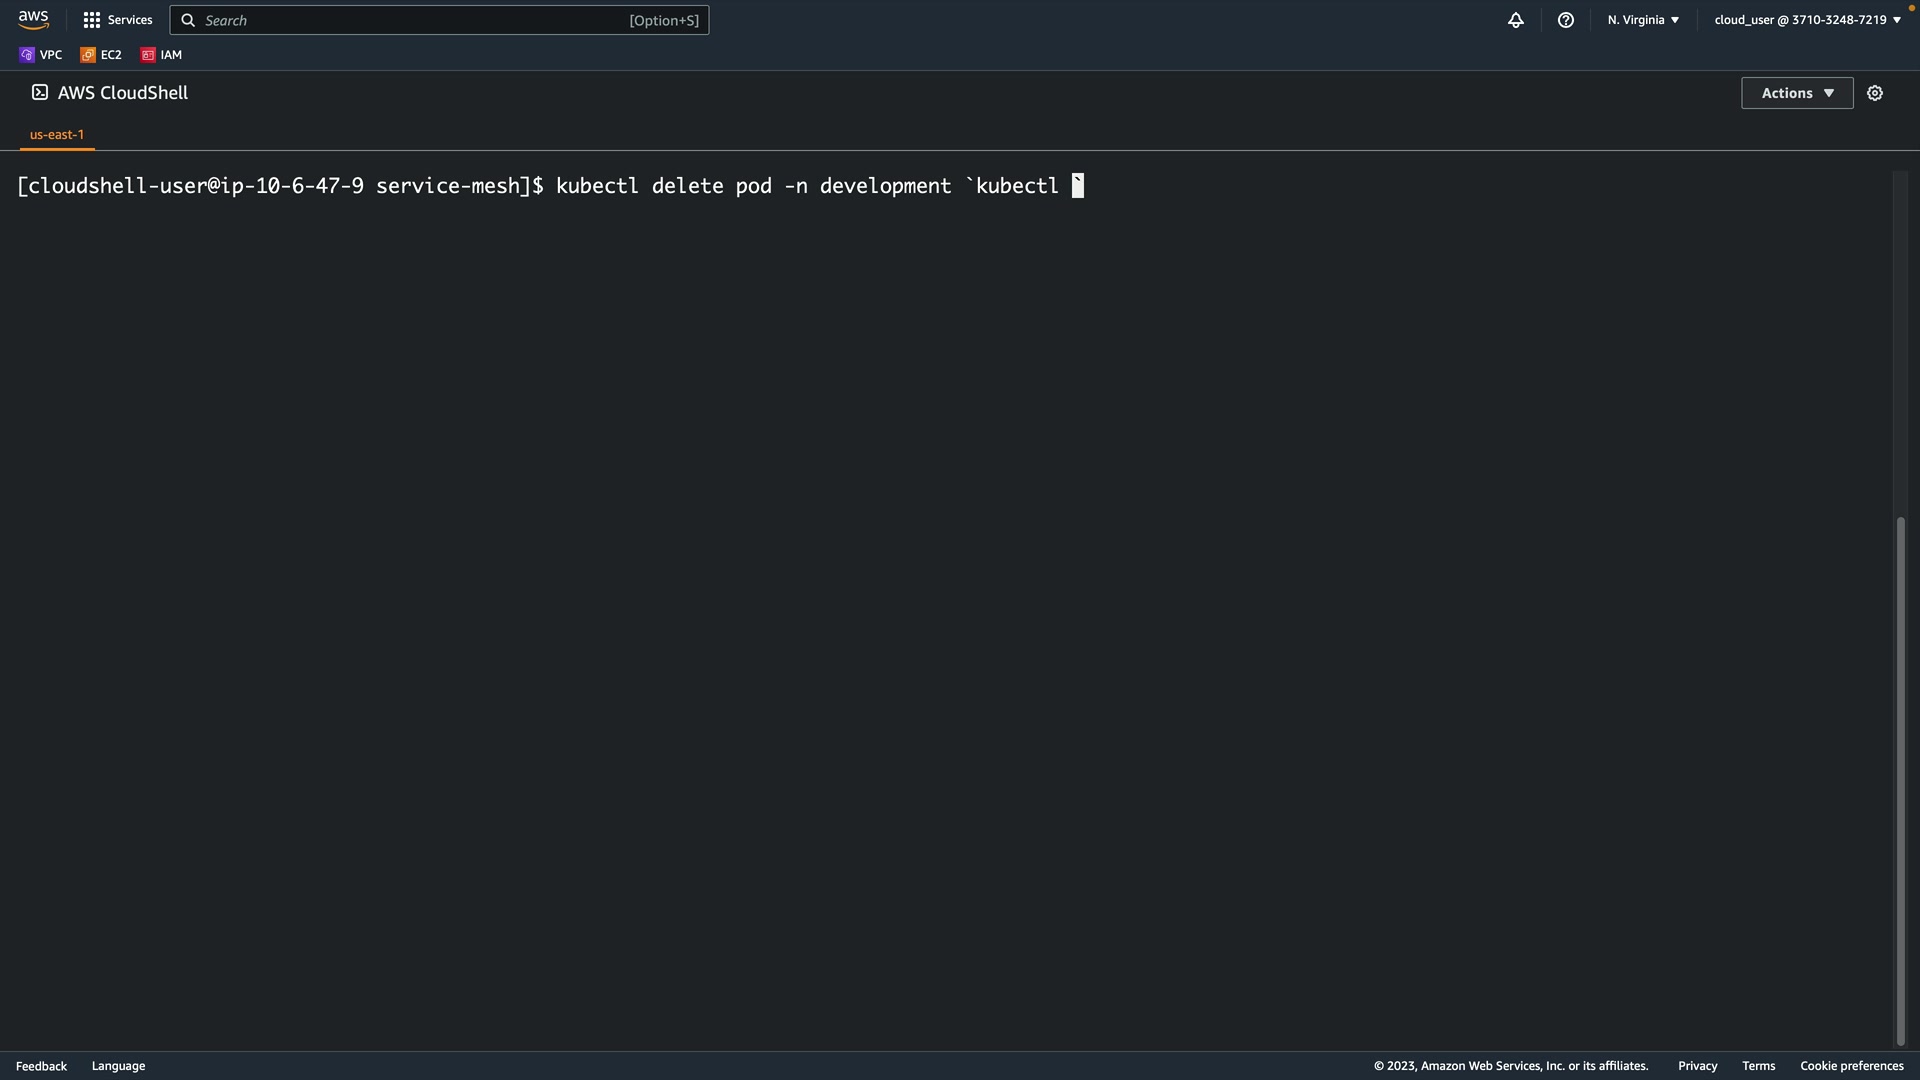Open CloudShell settings gear icon
The width and height of the screenshot is (1920, 1080).
(1875, 93)
